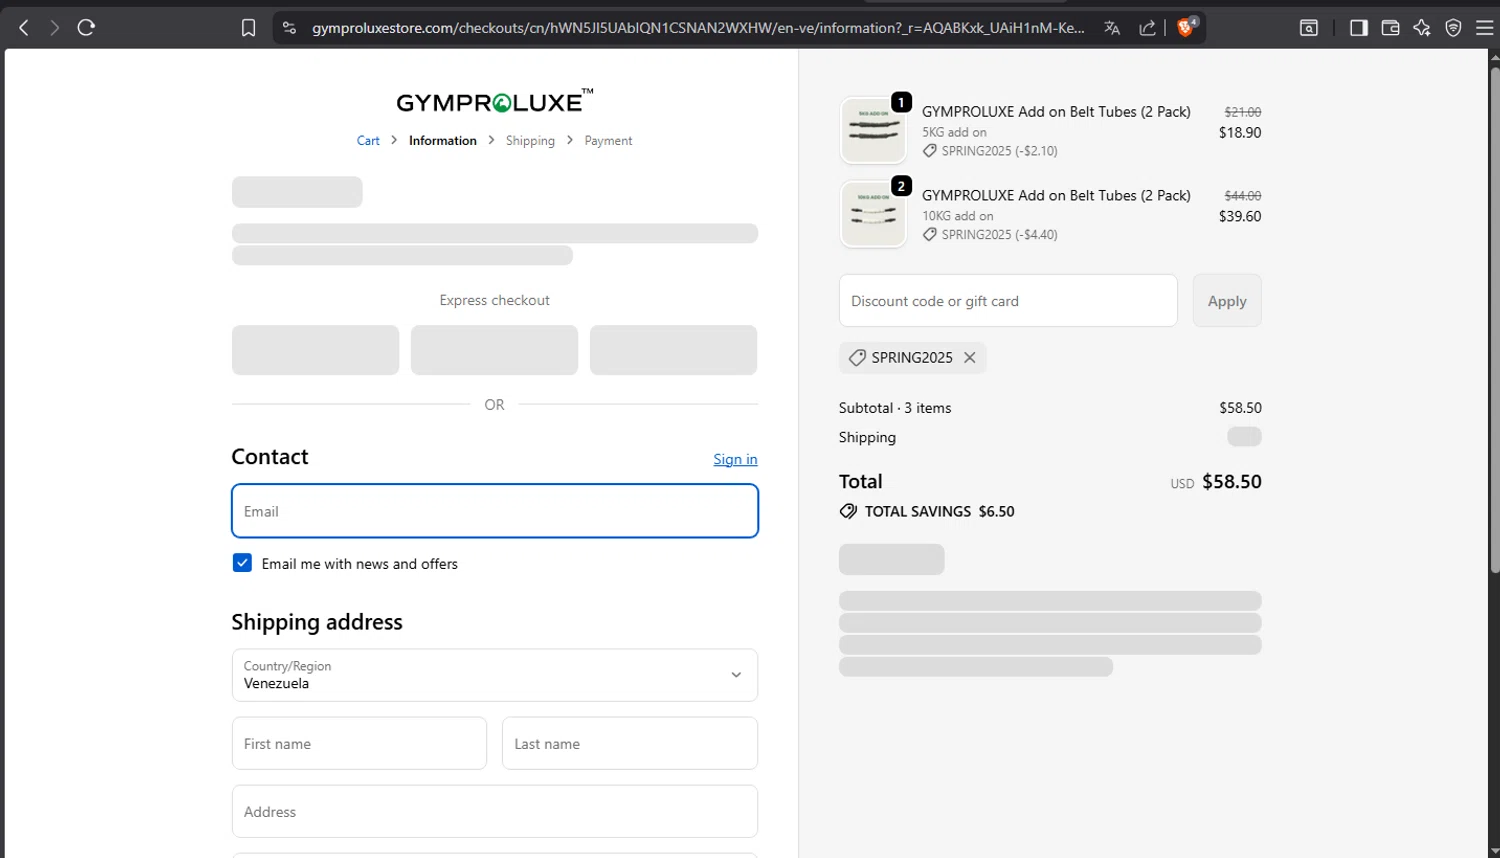The image size is (1500, 858).
Task: Apply the discount code button
Action: [1227, 301]
